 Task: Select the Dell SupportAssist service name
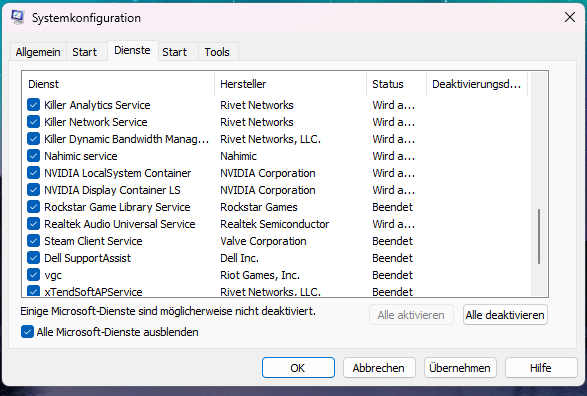[x=88, y=258]
